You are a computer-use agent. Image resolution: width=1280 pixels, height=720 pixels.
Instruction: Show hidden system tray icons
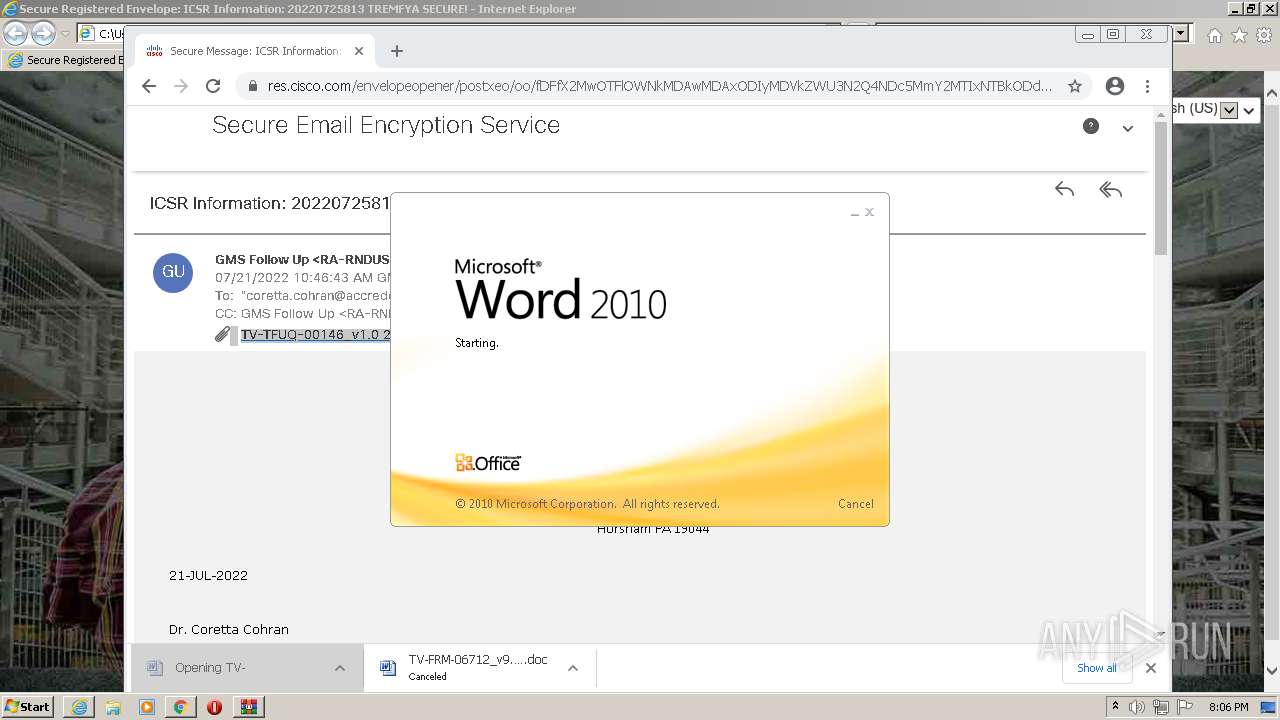click(1115, 707)
